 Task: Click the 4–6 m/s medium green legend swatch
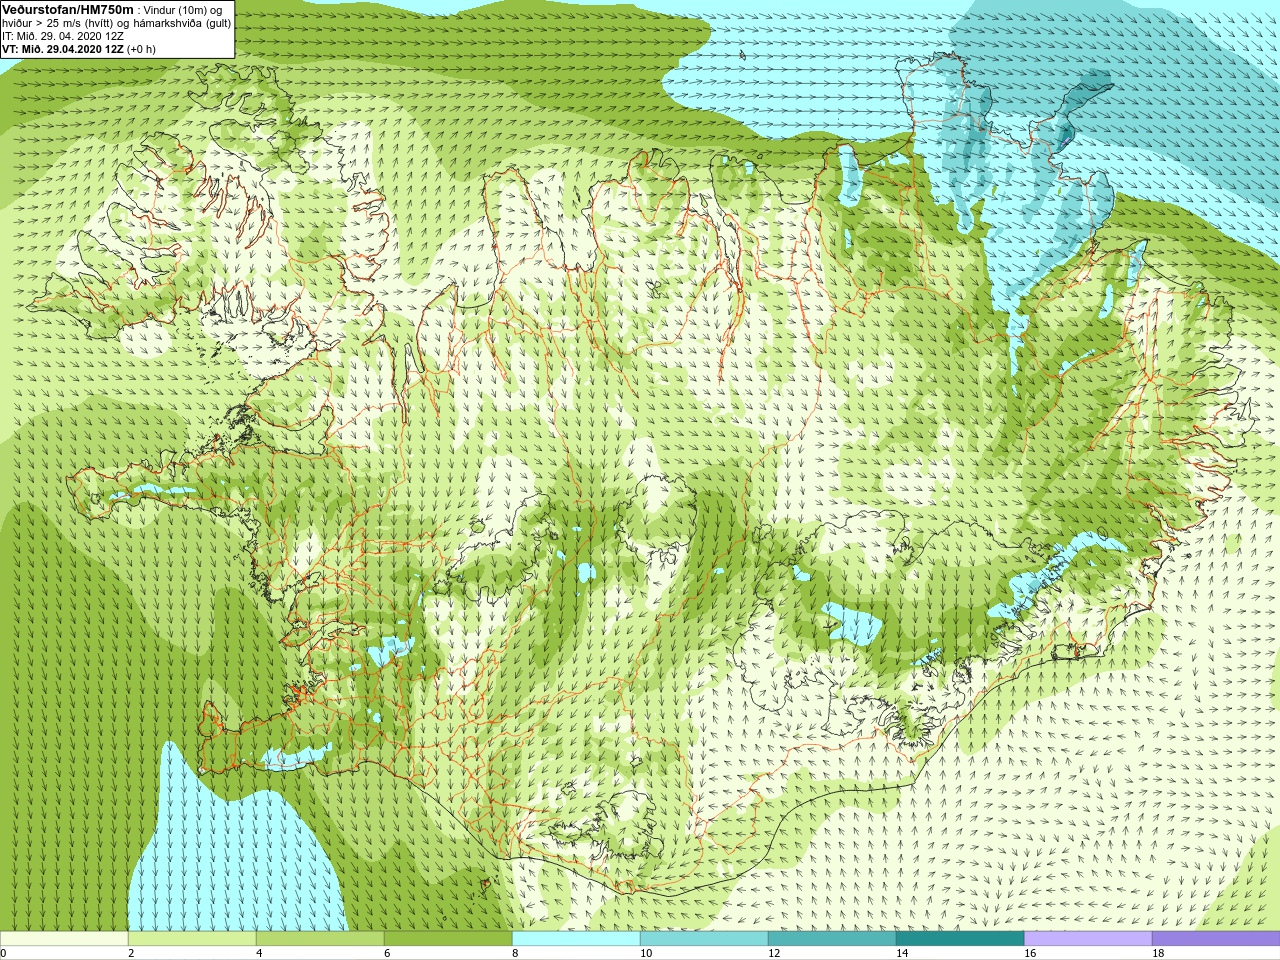[x=320, y=939]
